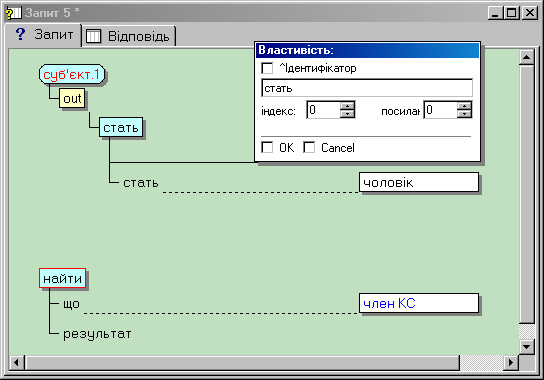Click the vertical scrollbar up arrow
The image size is (544, 380).
point(527,57)
